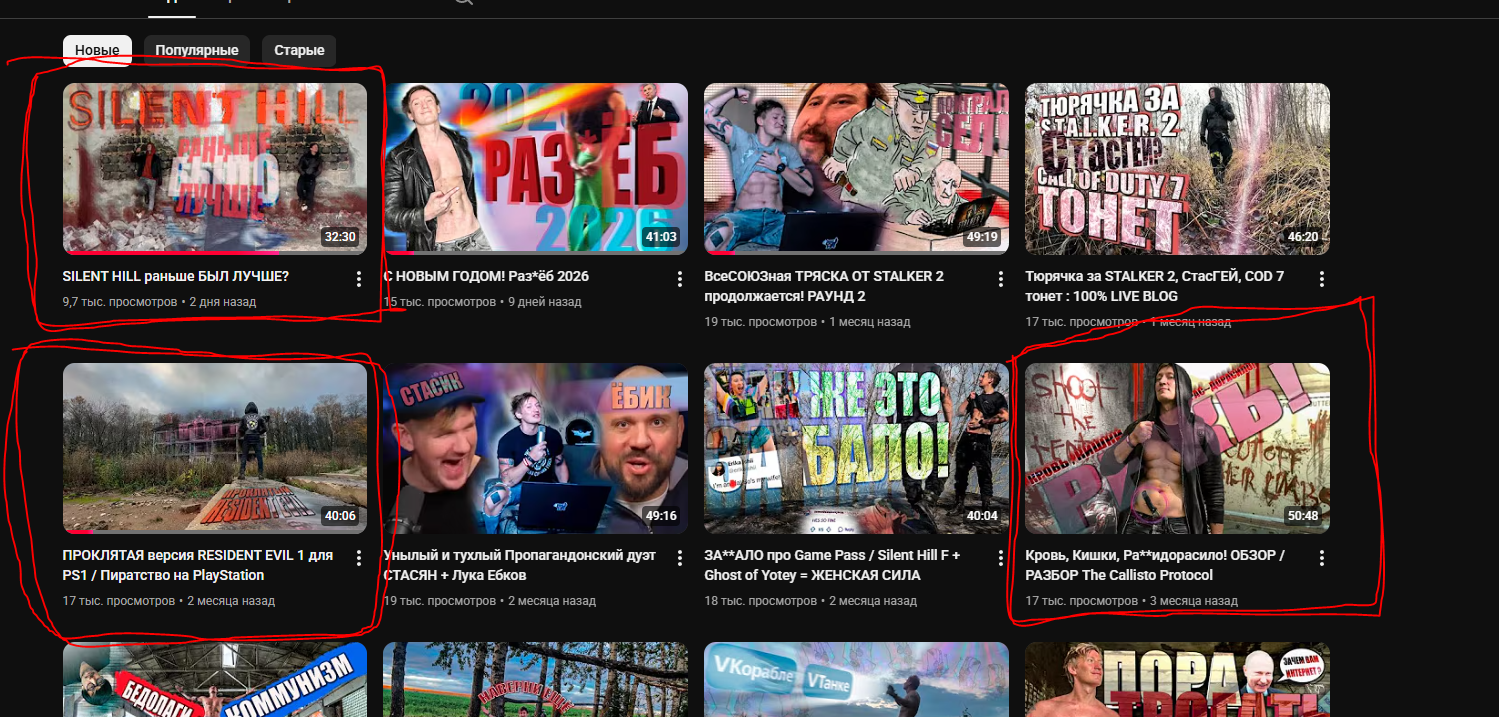Open title "ВсеСОЮЗная ТРЯСКА ОТ STALKER 2 продолжается"
Viewport: 1499px width, 717px height.
(x=824, y=286)
